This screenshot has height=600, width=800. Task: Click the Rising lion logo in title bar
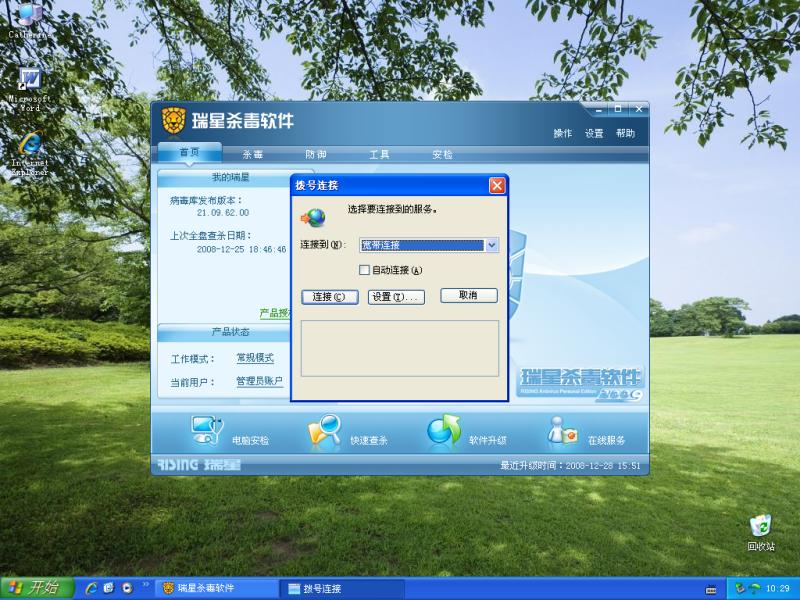[x=173, y=121]
